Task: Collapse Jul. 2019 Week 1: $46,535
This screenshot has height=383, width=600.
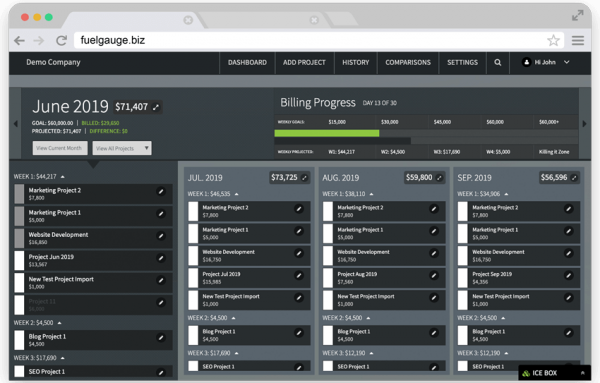Action: pos(236,194)
